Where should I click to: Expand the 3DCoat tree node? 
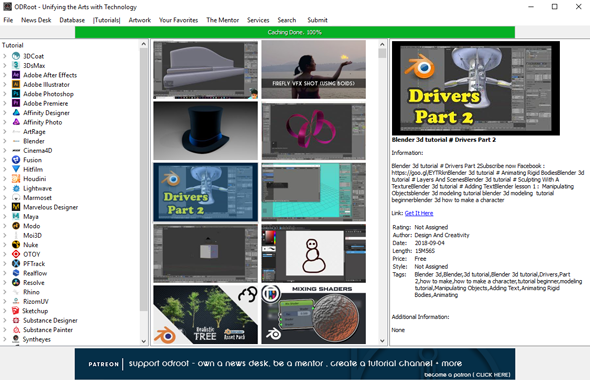click(x=5, y=56)
